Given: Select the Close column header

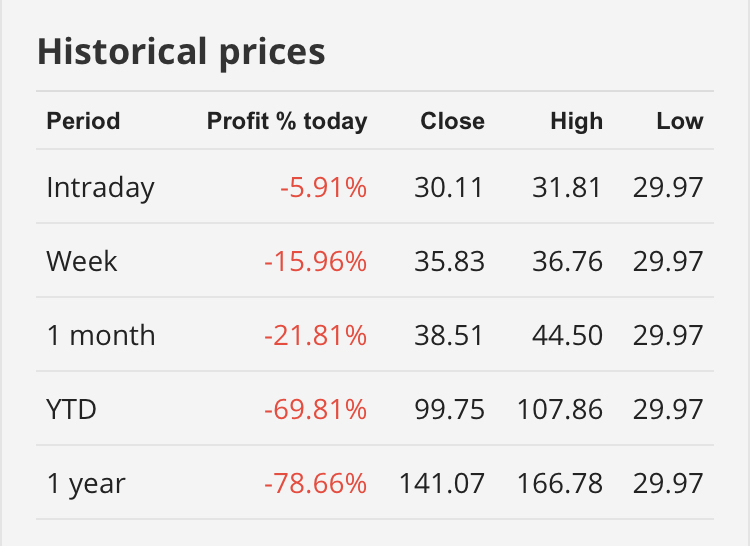Looking at the screenshot, I should pyautogui.click(x=452, y=121).
